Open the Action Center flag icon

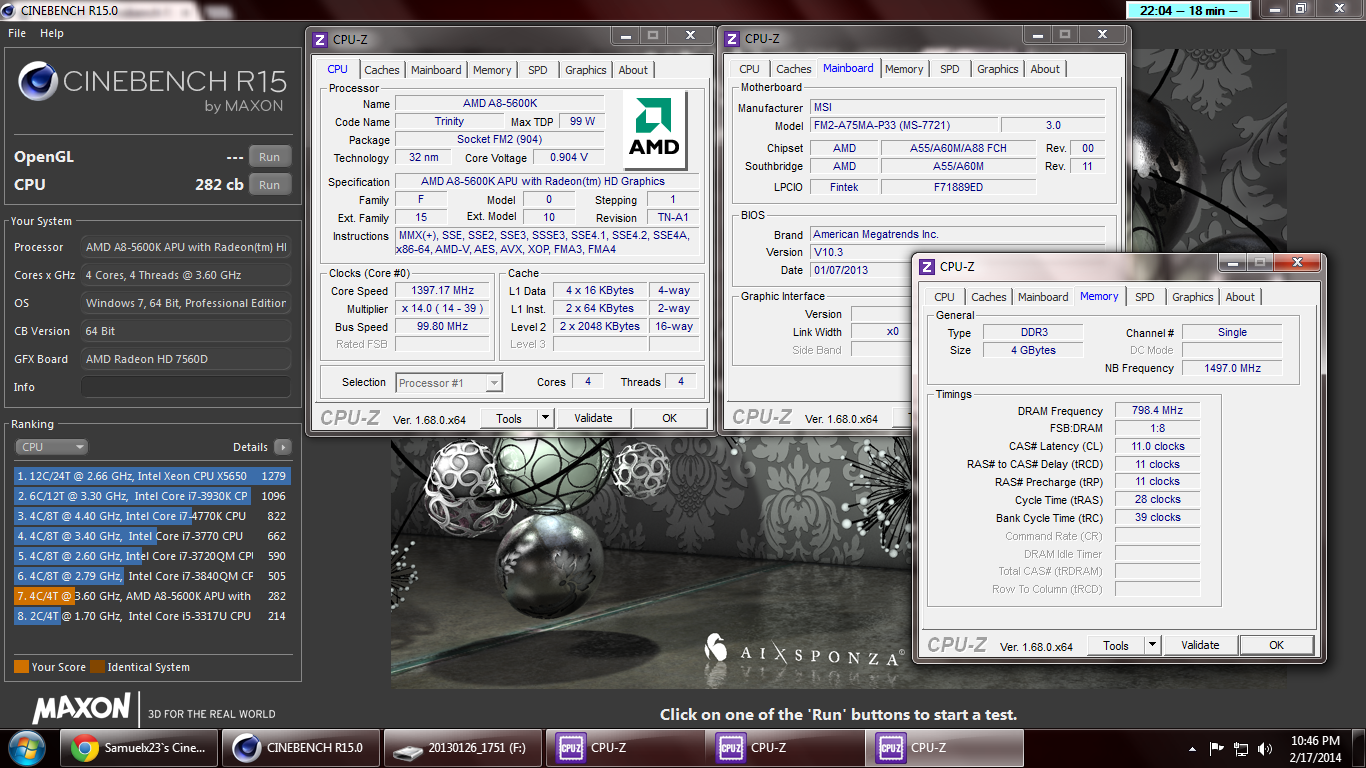click(x=1217, y=748)
